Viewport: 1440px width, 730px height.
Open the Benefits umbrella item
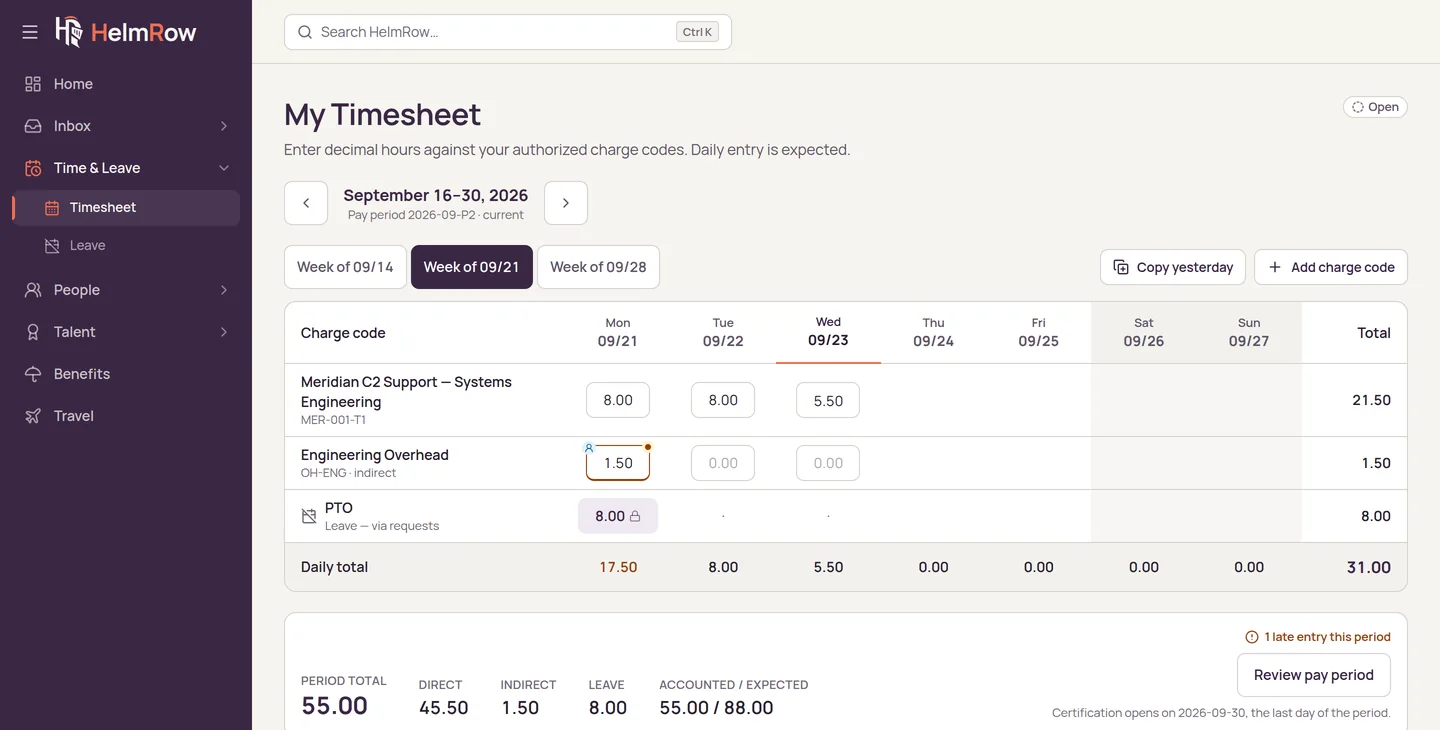(126, 374)
